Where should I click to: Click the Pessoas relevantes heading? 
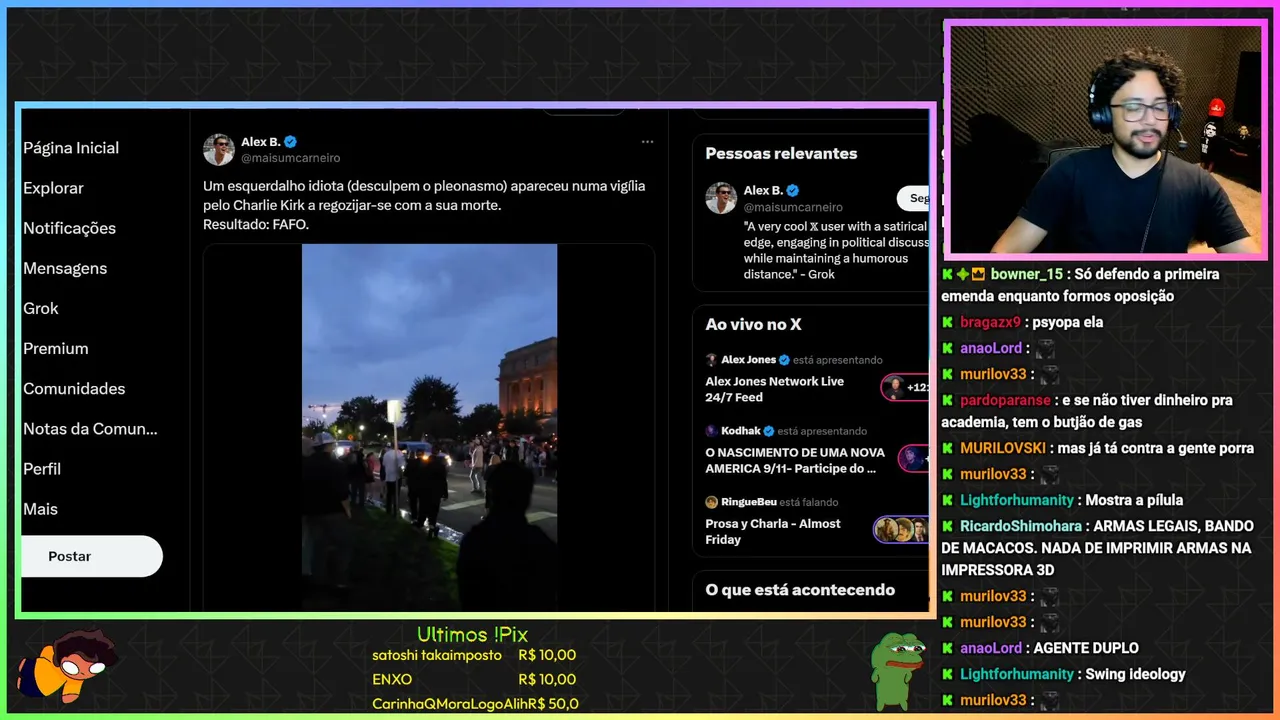(781, 153)
